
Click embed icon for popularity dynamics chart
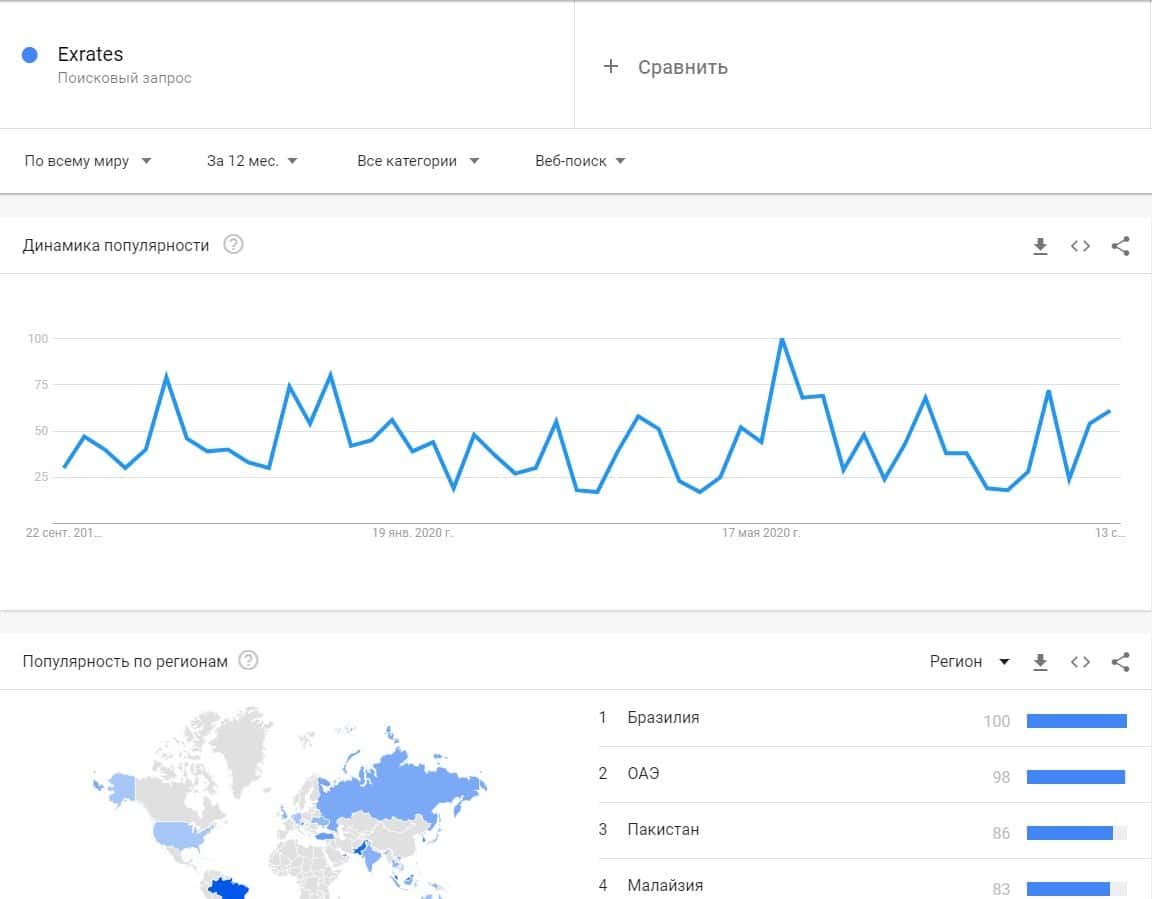click(1080, 246)
